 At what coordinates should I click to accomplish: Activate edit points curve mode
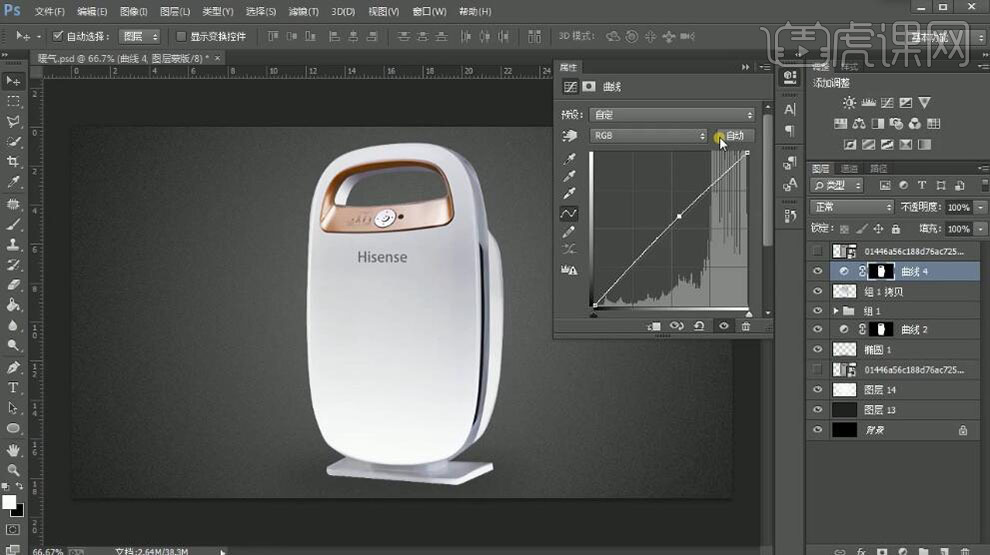[x=568, y=214]
